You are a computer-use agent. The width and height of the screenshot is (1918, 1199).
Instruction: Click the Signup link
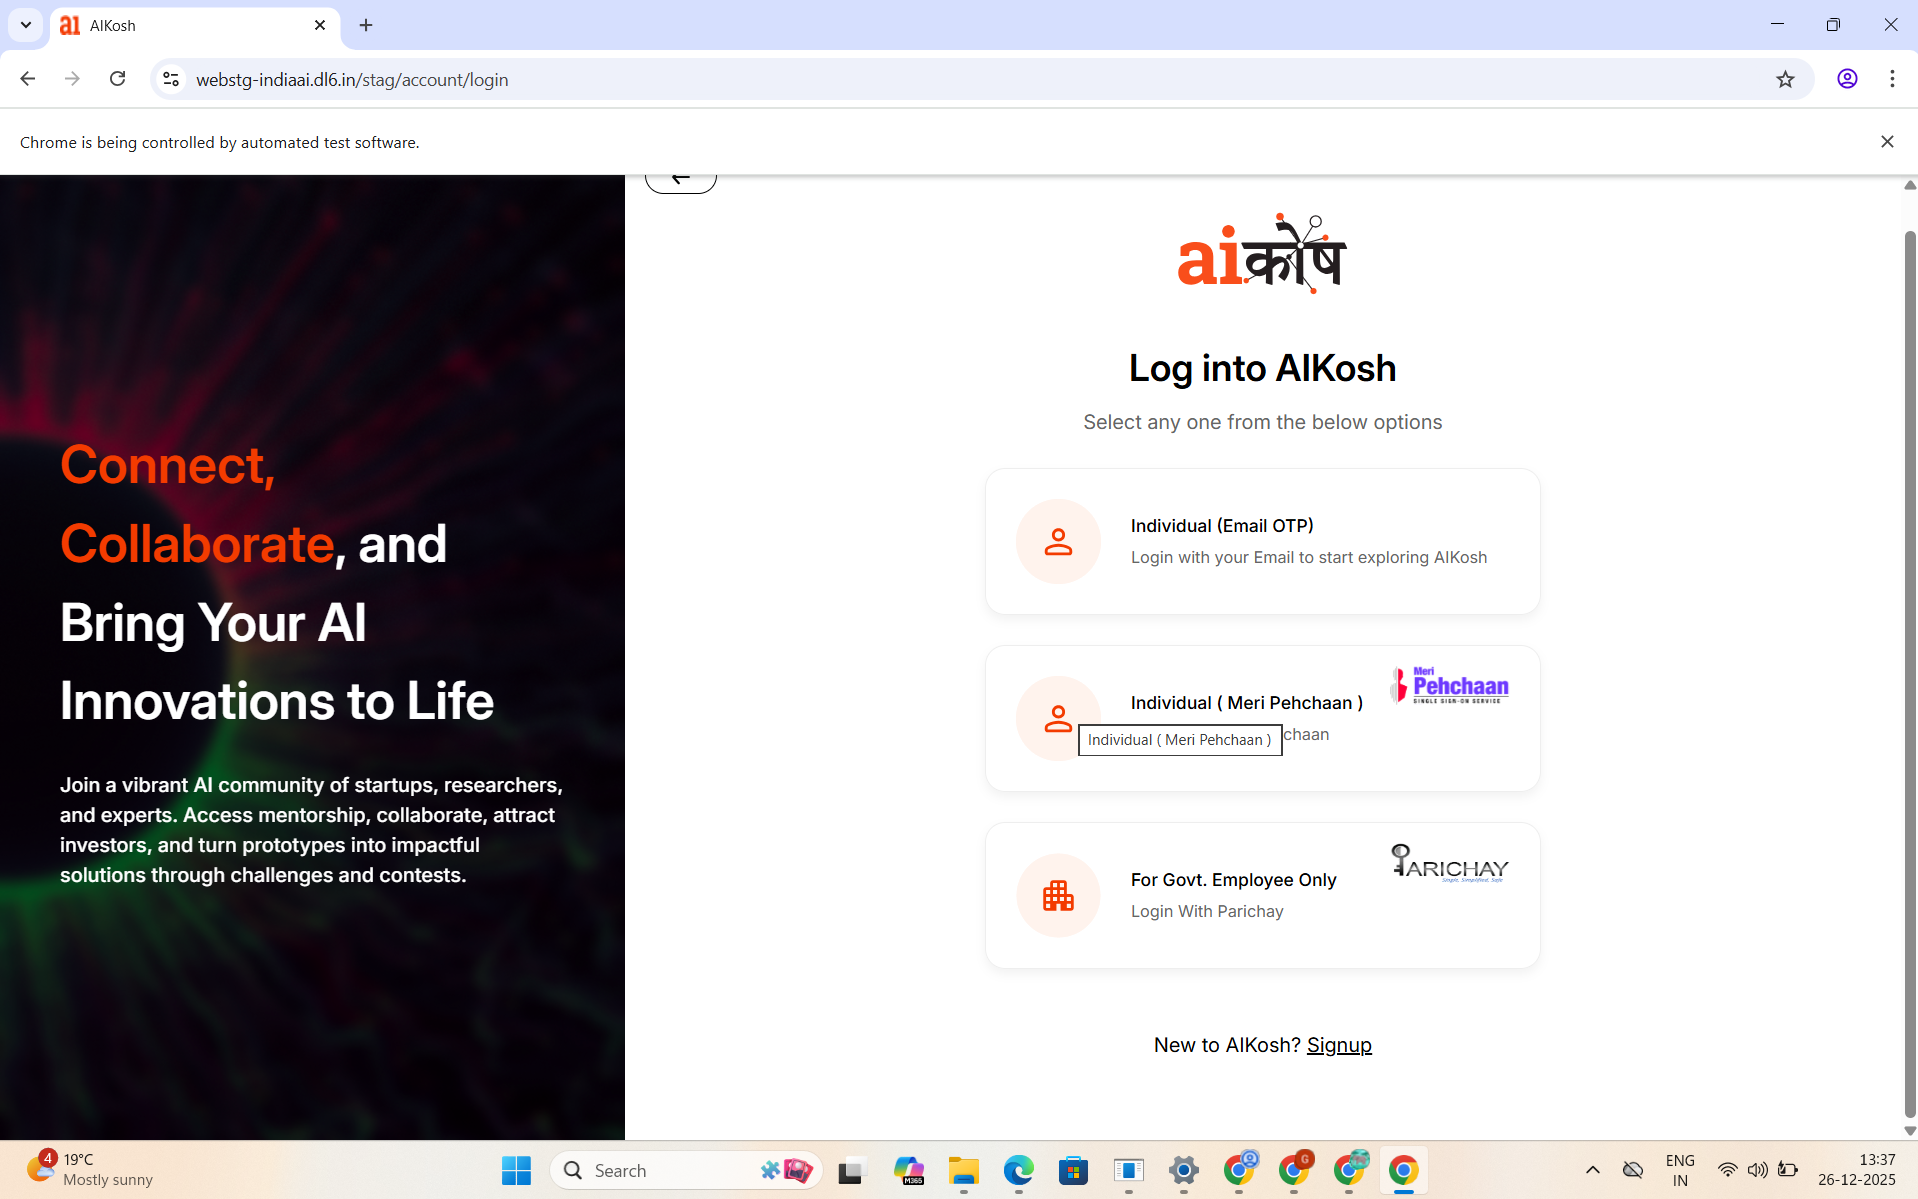point(1338,1045)
